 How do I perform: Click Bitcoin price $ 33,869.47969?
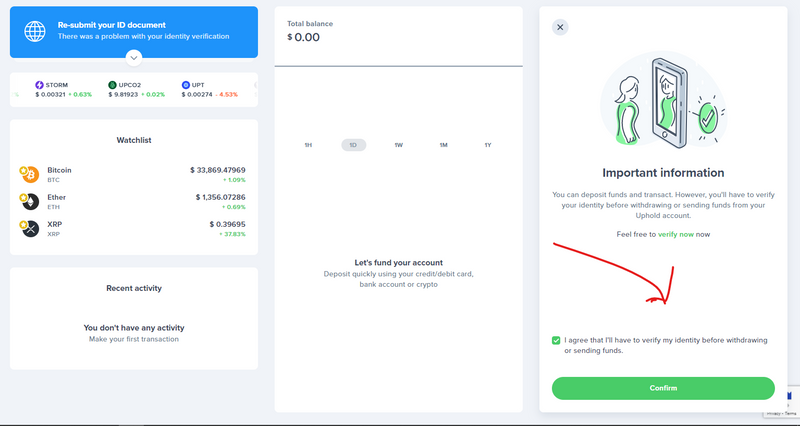pyautogui.click(x=218, y=170)
